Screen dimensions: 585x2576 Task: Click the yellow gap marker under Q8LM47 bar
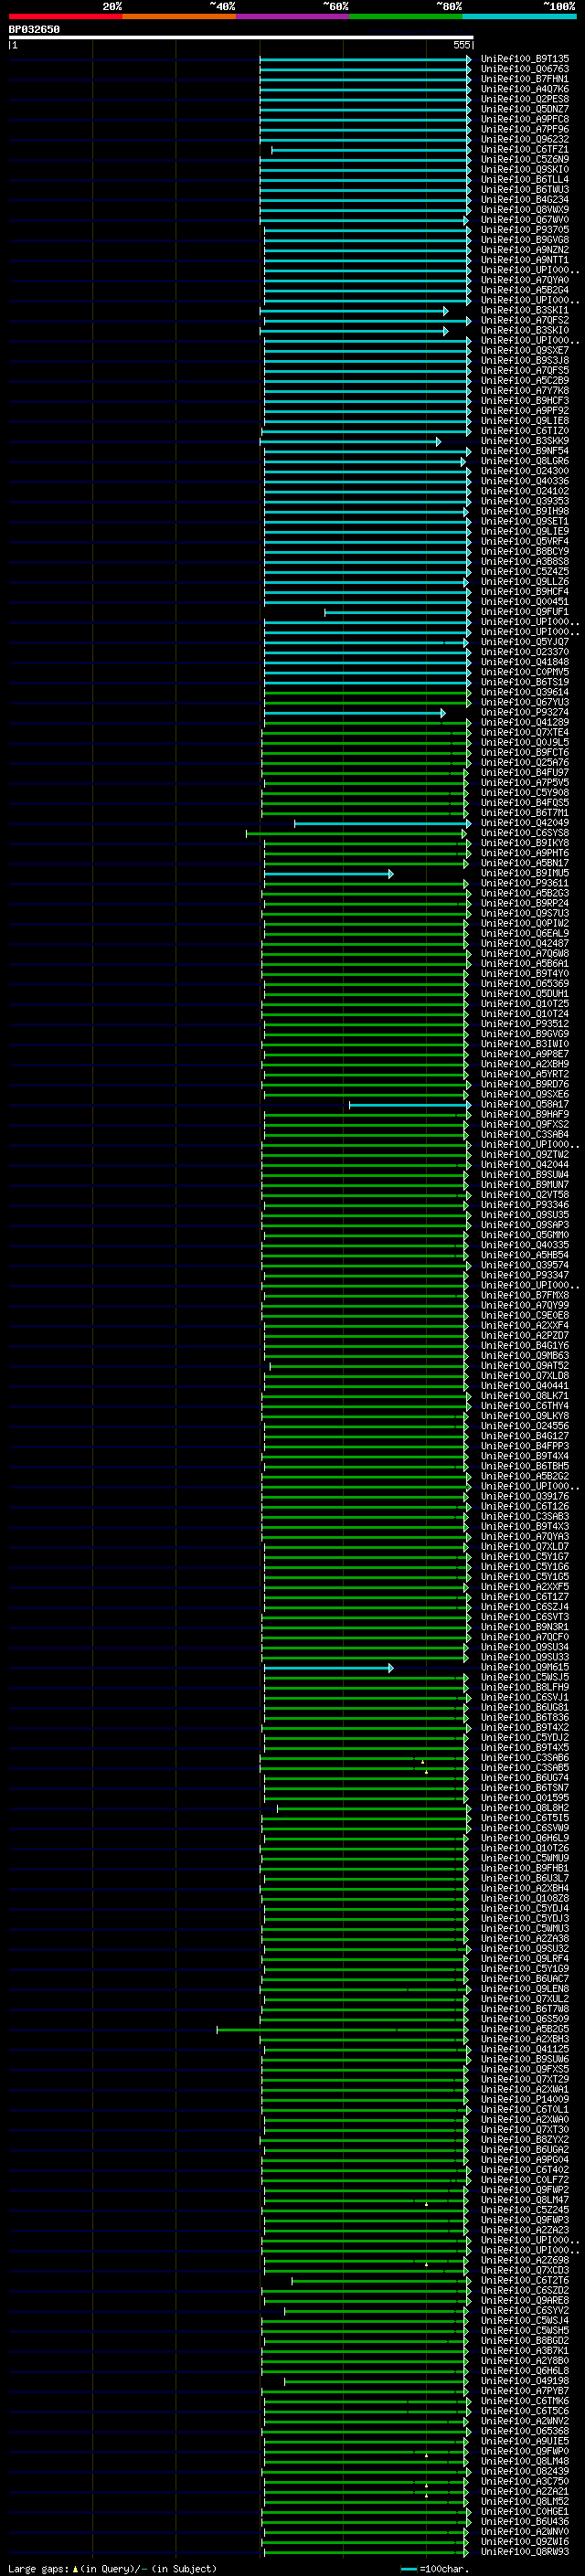pyautogui.click(x=426, y=2204)
